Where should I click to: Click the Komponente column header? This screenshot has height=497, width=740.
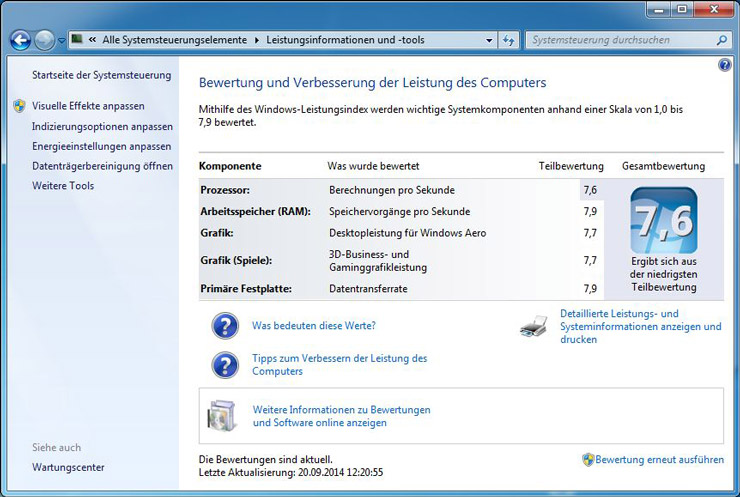230,166
